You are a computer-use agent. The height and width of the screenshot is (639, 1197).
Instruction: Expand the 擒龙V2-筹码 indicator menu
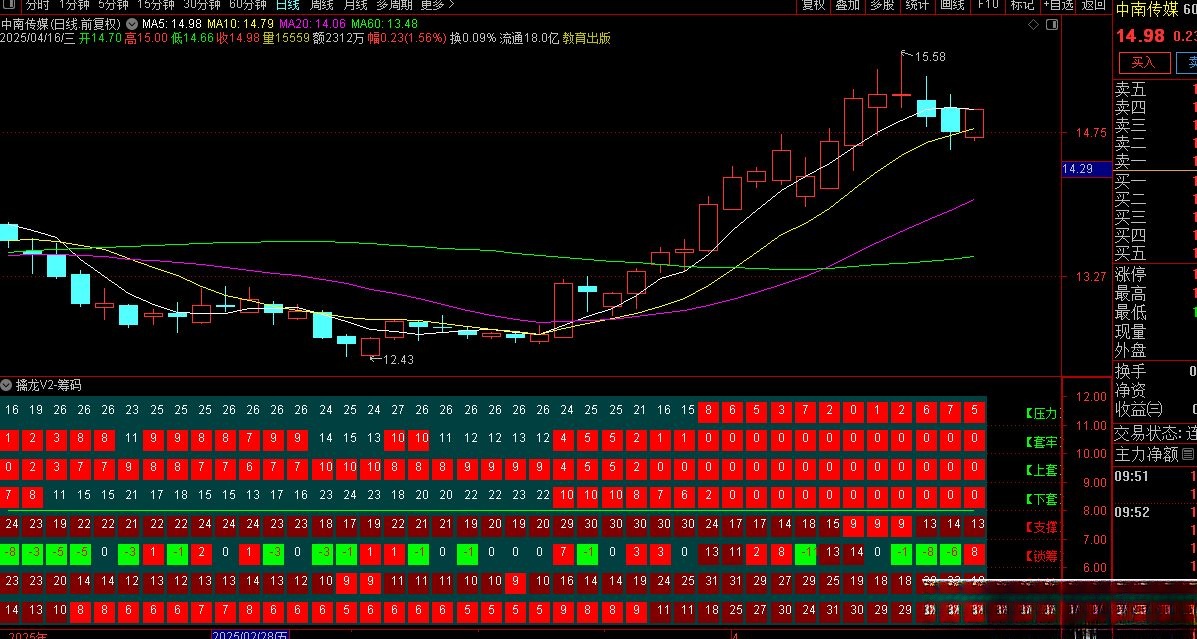click(x=7, y=385)
